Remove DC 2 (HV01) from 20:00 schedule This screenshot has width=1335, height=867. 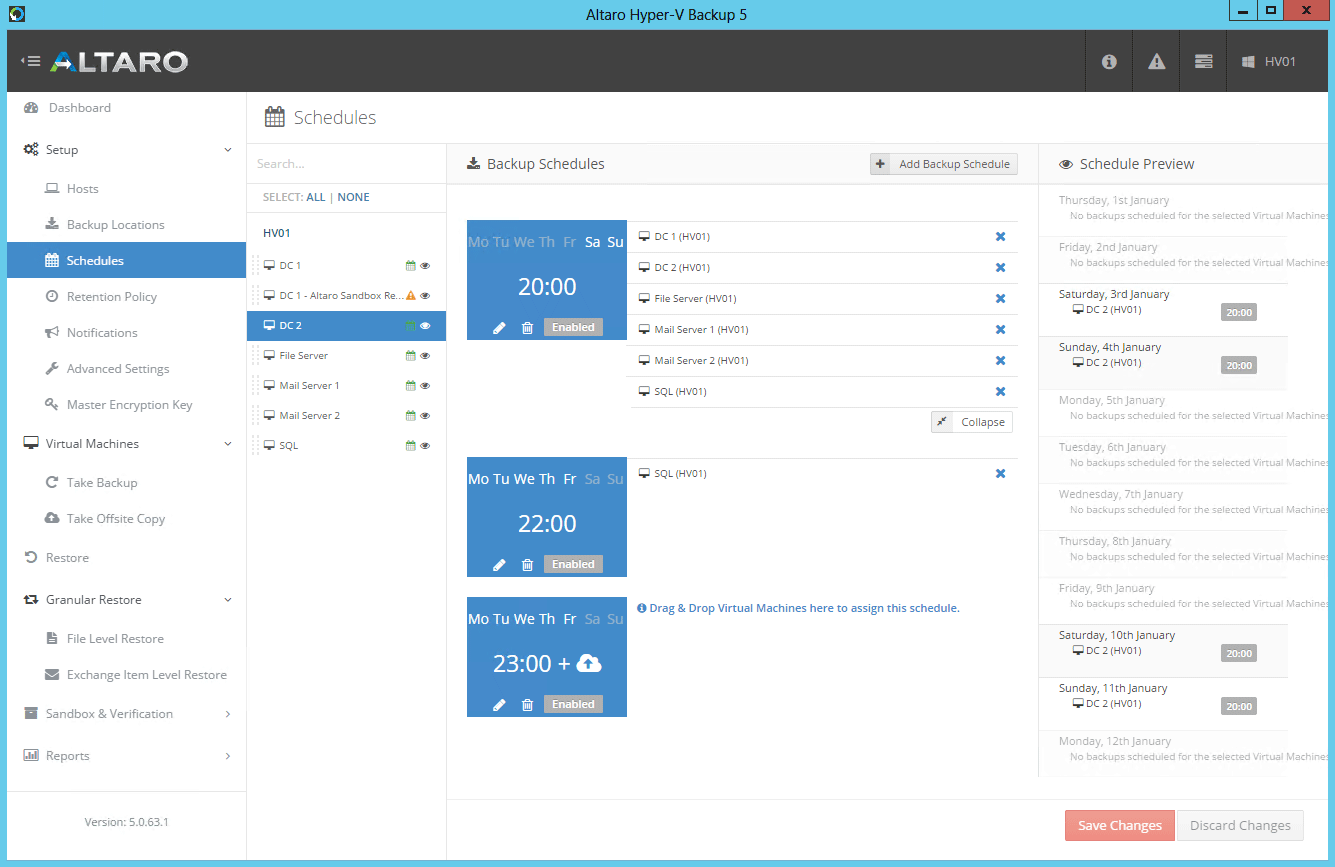(x=1000, y=268)
